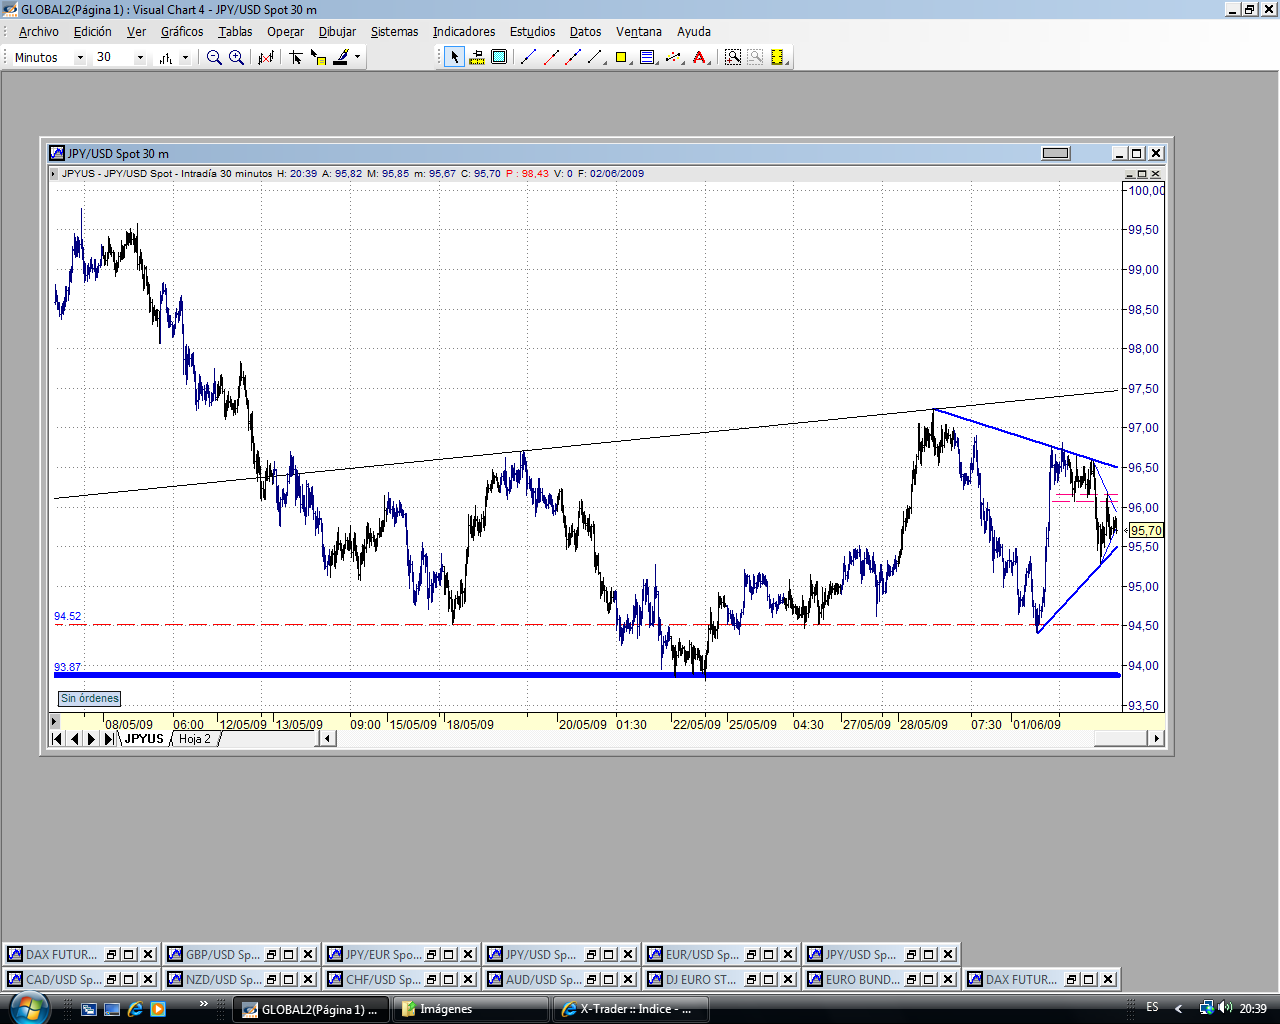This screenshot has height=1024, width=1280.
Task: Open the Minutos time unit dropdown
Action: (x=80, y=58)
